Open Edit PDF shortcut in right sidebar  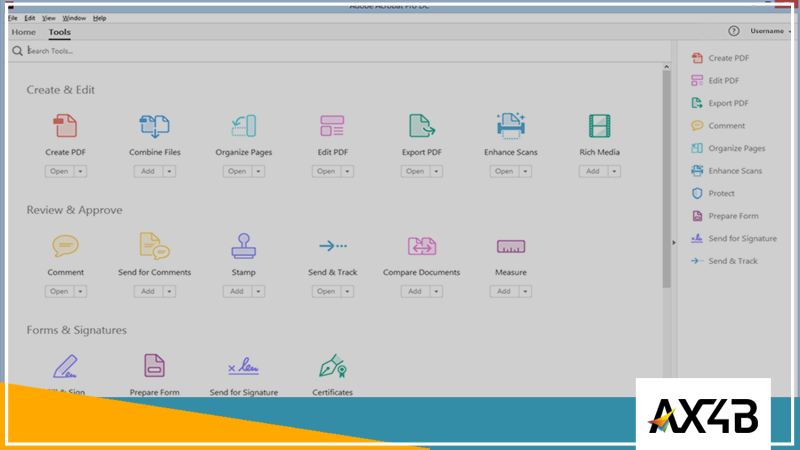tap(715, 81)
